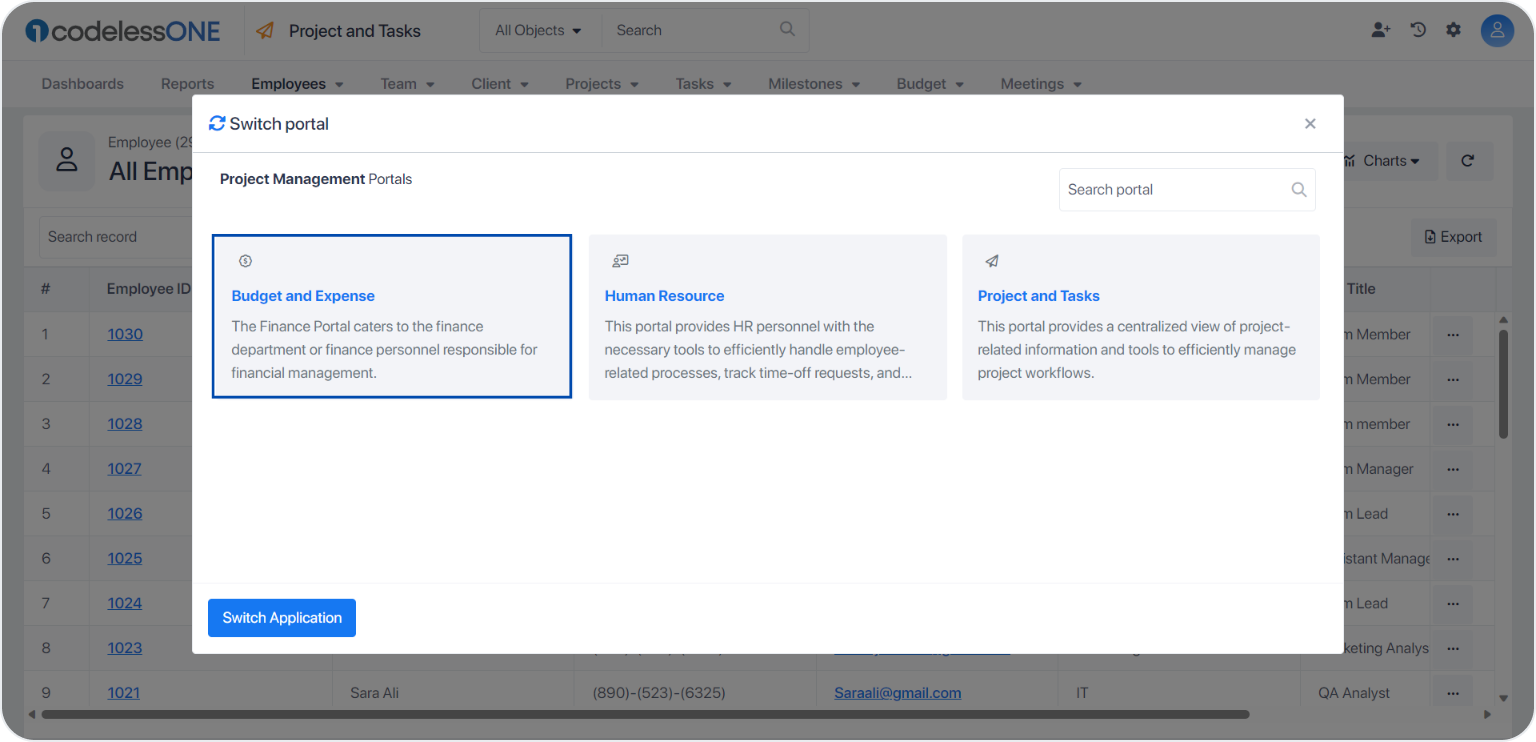Click the table's horizontal scrollbar

pos(645,714)
